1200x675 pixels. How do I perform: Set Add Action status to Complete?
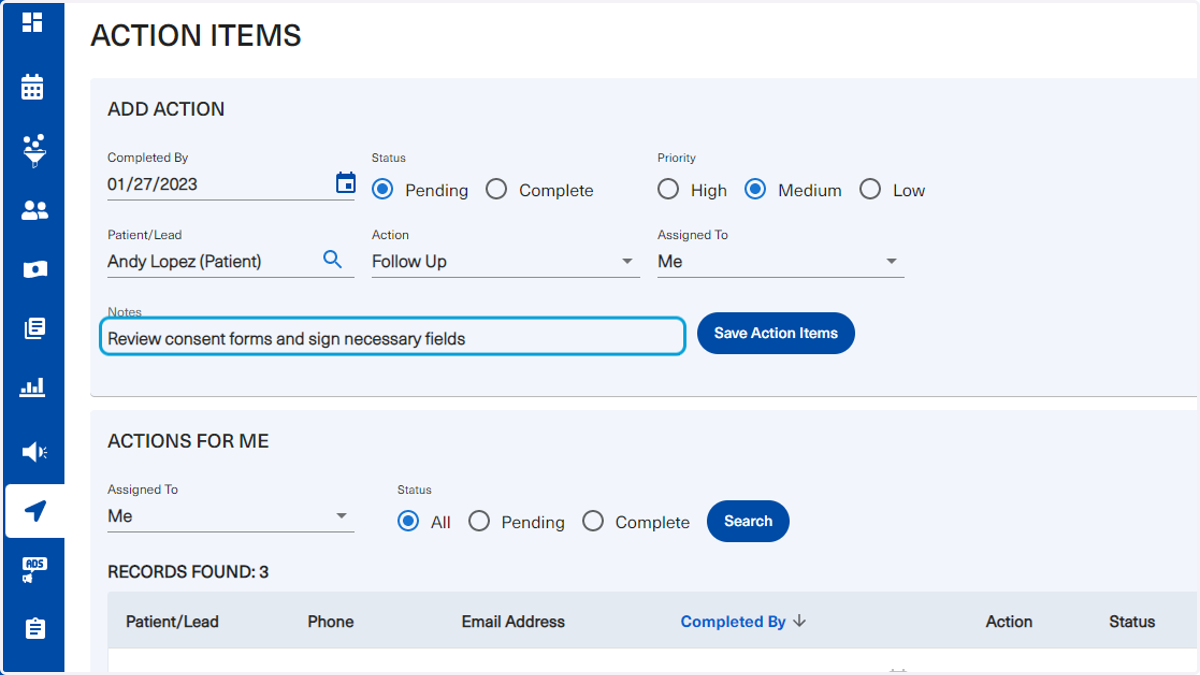click(x=496, y=189)
